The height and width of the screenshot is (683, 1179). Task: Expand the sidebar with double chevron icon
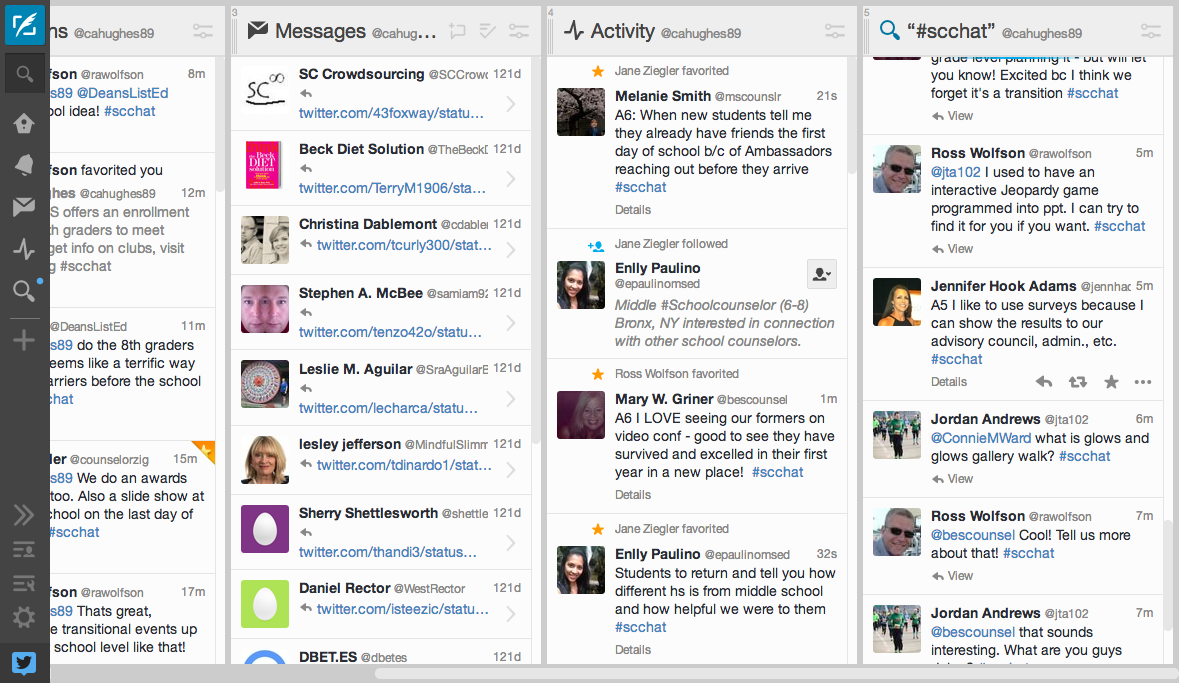(x=24, y=515)
